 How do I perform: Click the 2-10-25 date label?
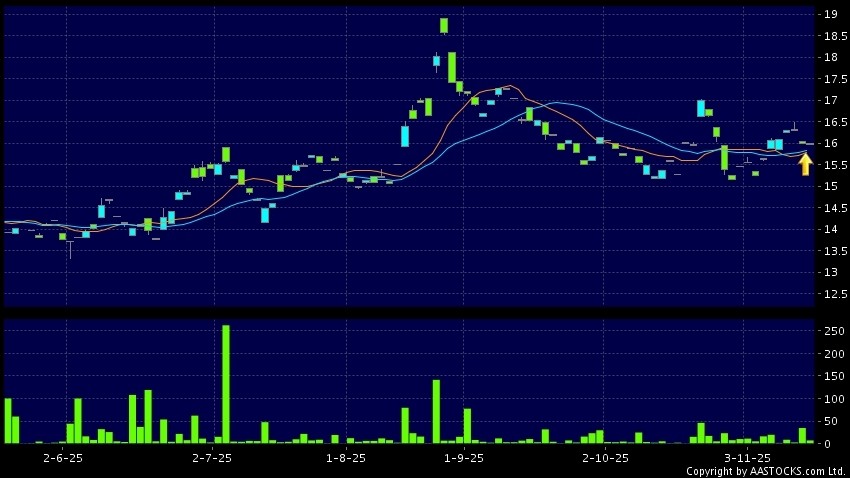[x=605, y=458]
